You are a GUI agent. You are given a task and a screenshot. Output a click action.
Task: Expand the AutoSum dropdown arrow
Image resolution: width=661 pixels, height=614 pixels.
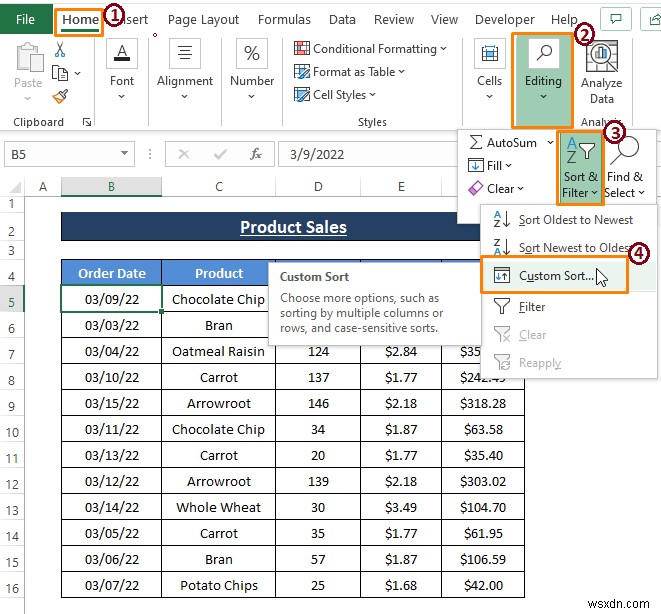click(x=550, y=142)
